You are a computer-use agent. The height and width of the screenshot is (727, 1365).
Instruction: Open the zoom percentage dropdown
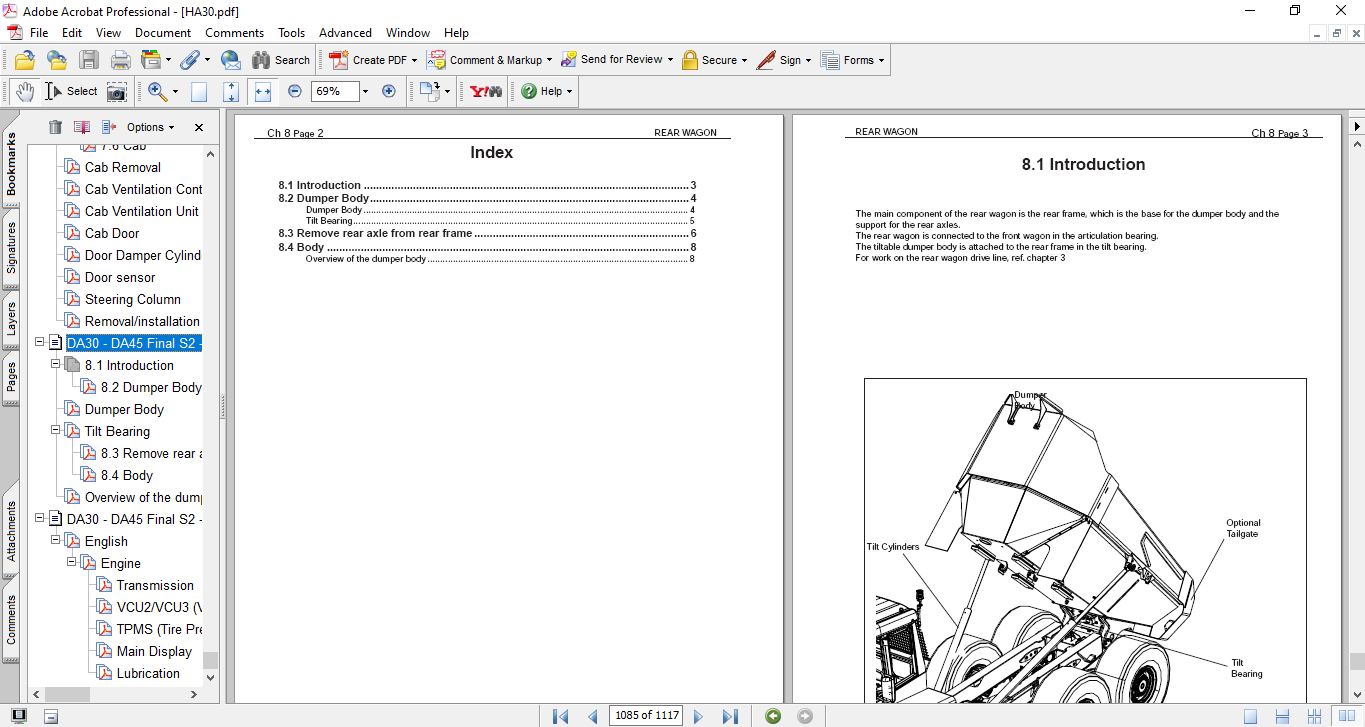click(x=365, y=91)
